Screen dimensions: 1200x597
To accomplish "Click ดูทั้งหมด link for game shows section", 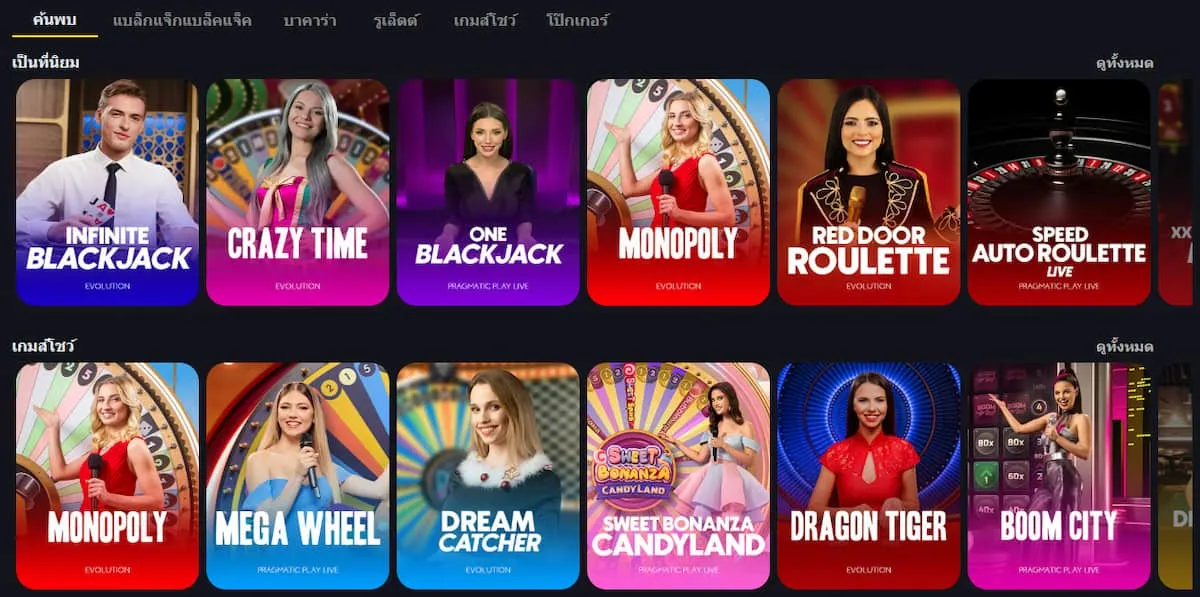I will tap(1124, 347).
